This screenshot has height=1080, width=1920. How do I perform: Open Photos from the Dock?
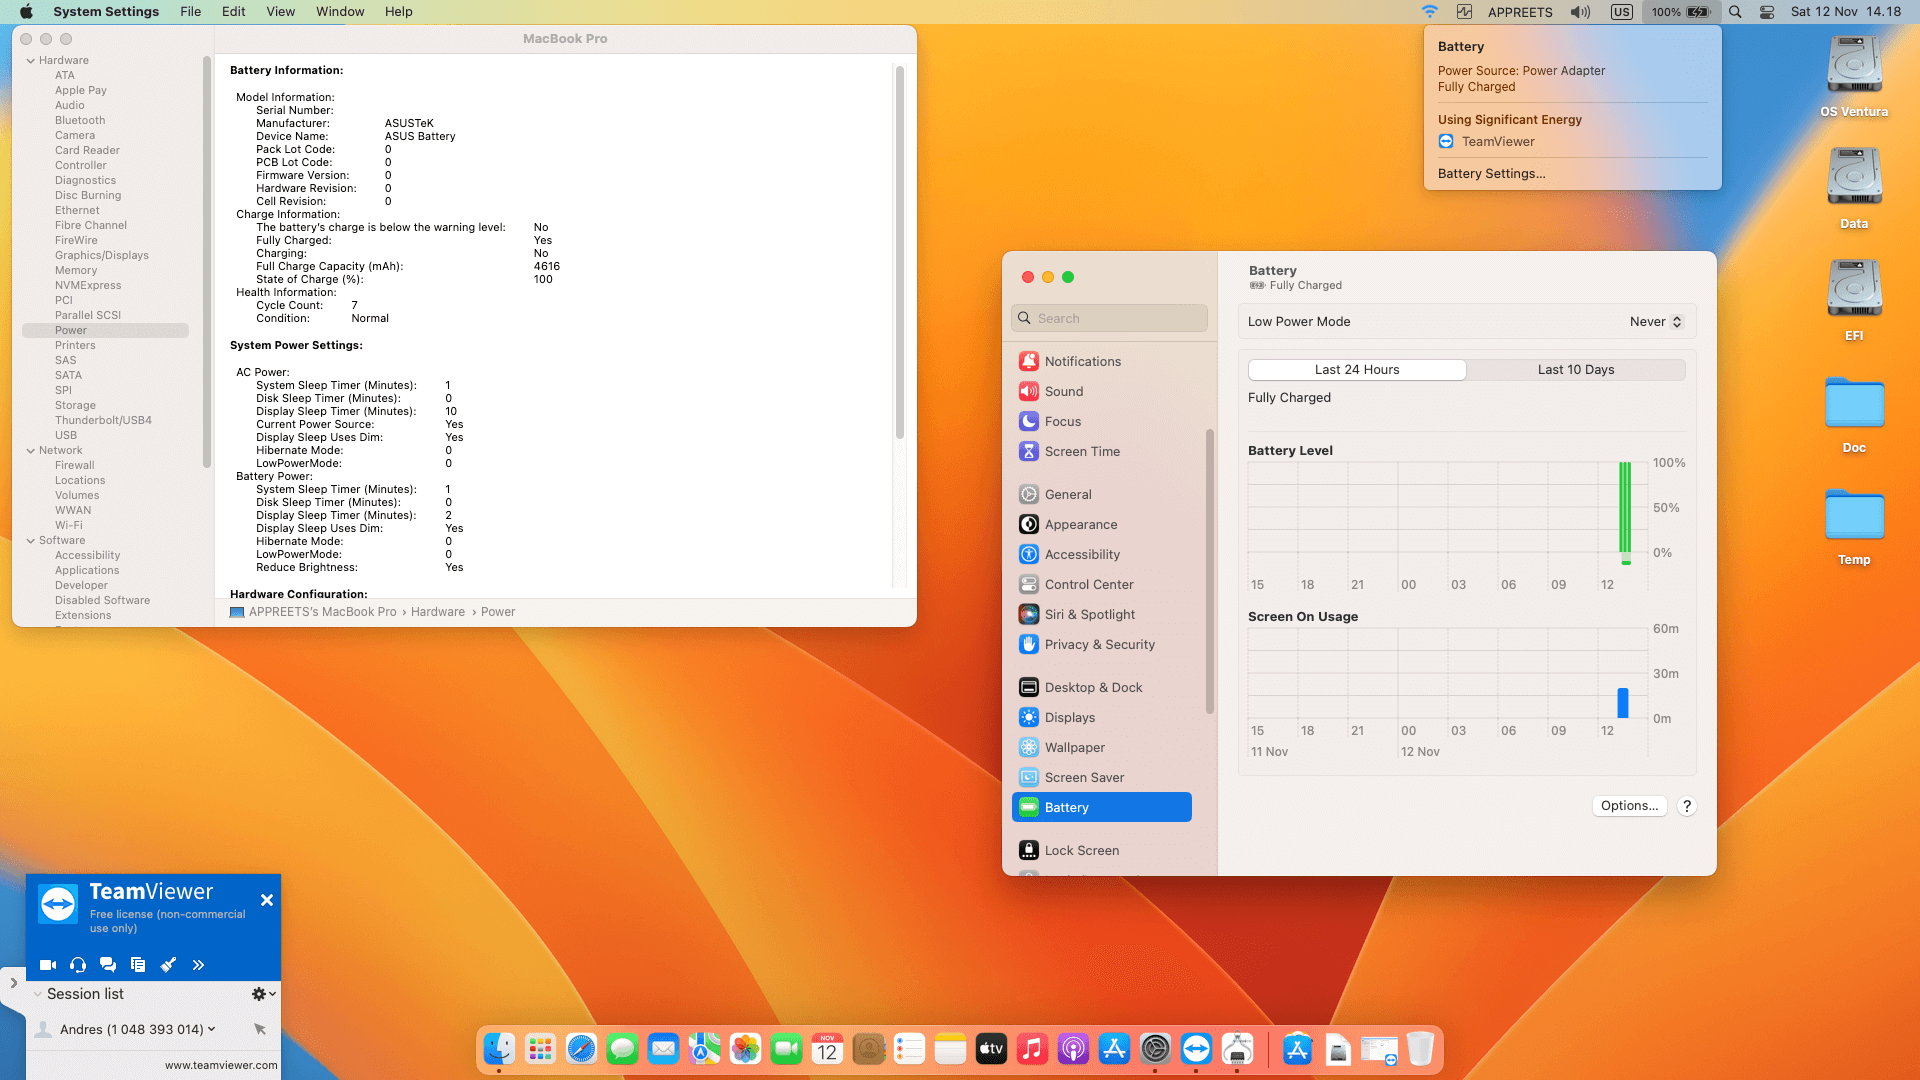tap(745, 1049)
